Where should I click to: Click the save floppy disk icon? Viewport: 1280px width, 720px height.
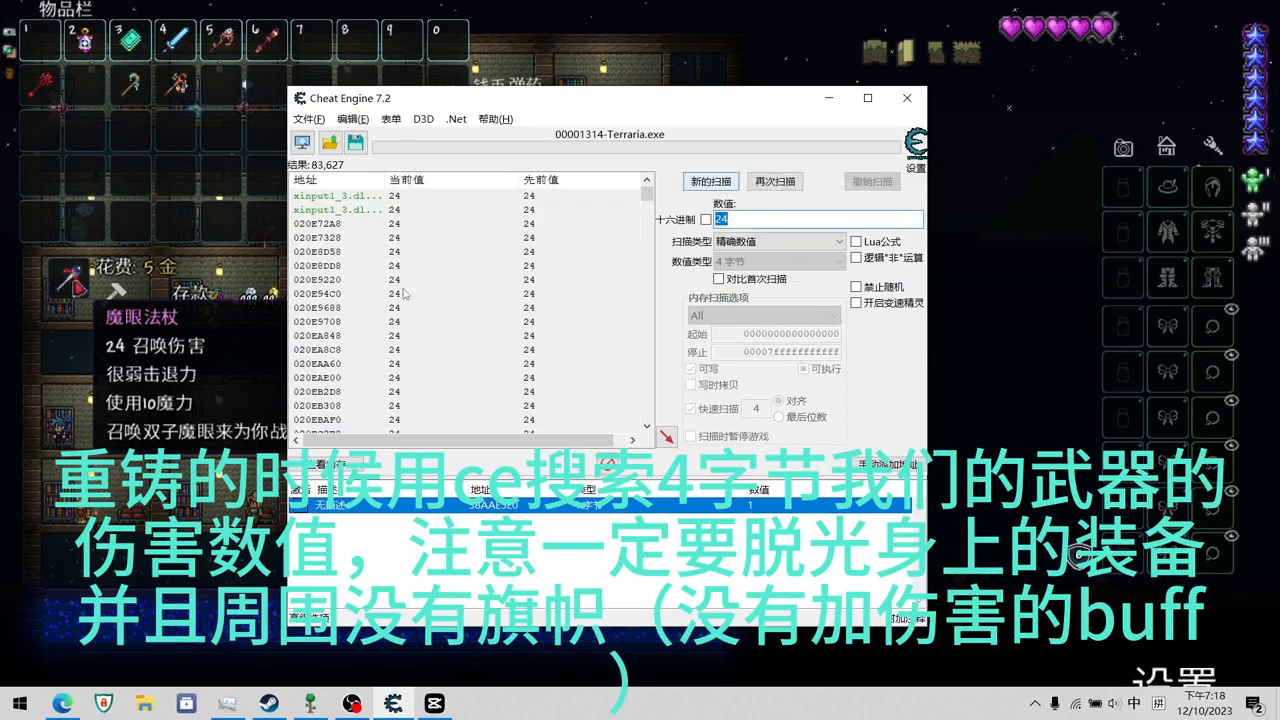coord(355,143)
